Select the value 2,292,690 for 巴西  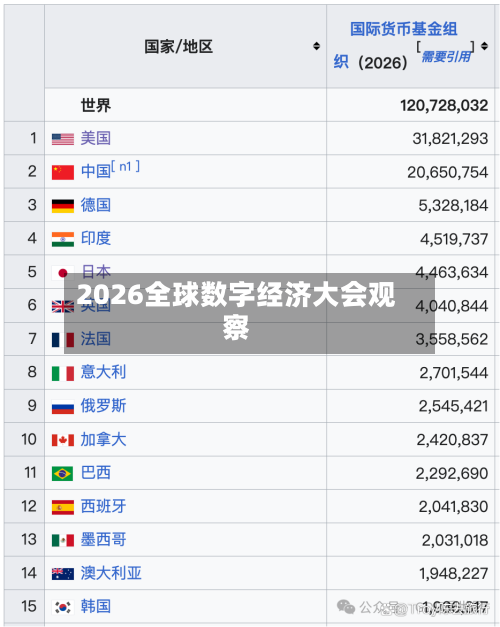pyautogui.click(x=452, y=473)
